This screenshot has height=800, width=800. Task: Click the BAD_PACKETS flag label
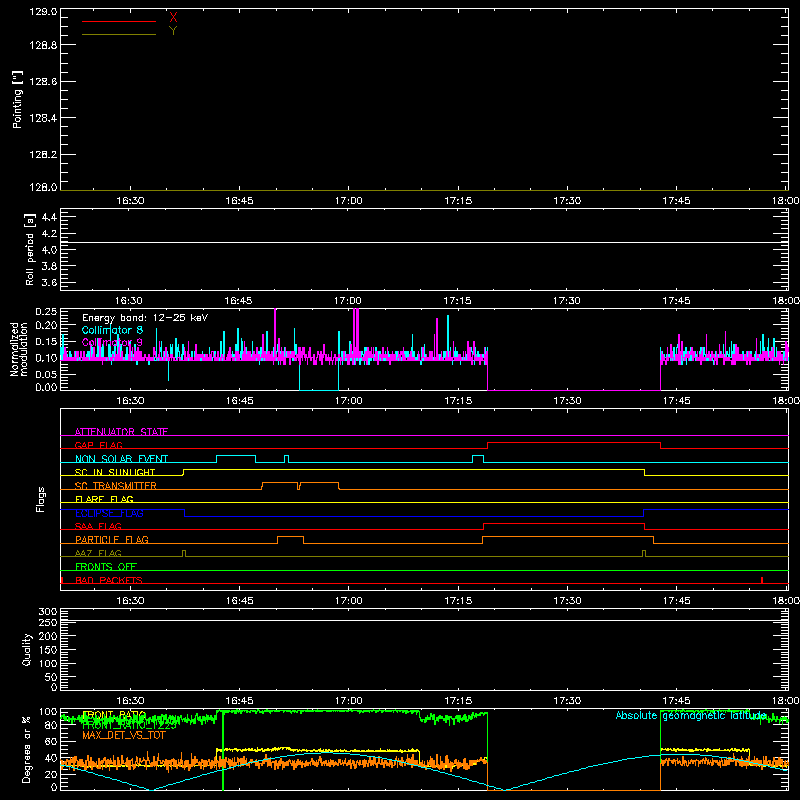(x=109, y=580)
